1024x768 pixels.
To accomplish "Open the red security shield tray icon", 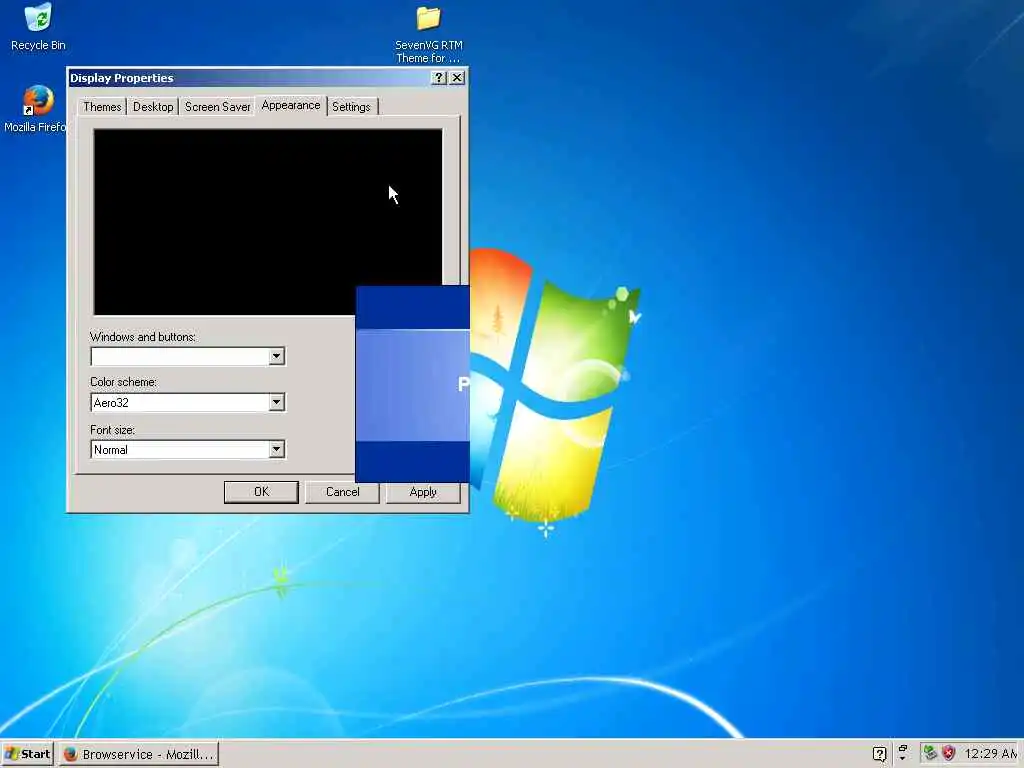I will (x=949, y=754).
